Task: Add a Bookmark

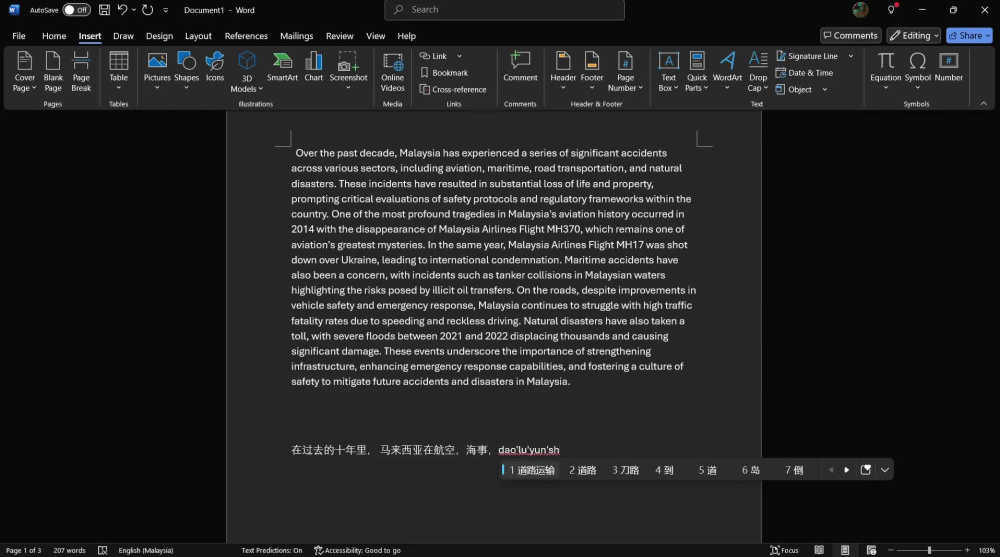Action: click(x=444, y=73)
